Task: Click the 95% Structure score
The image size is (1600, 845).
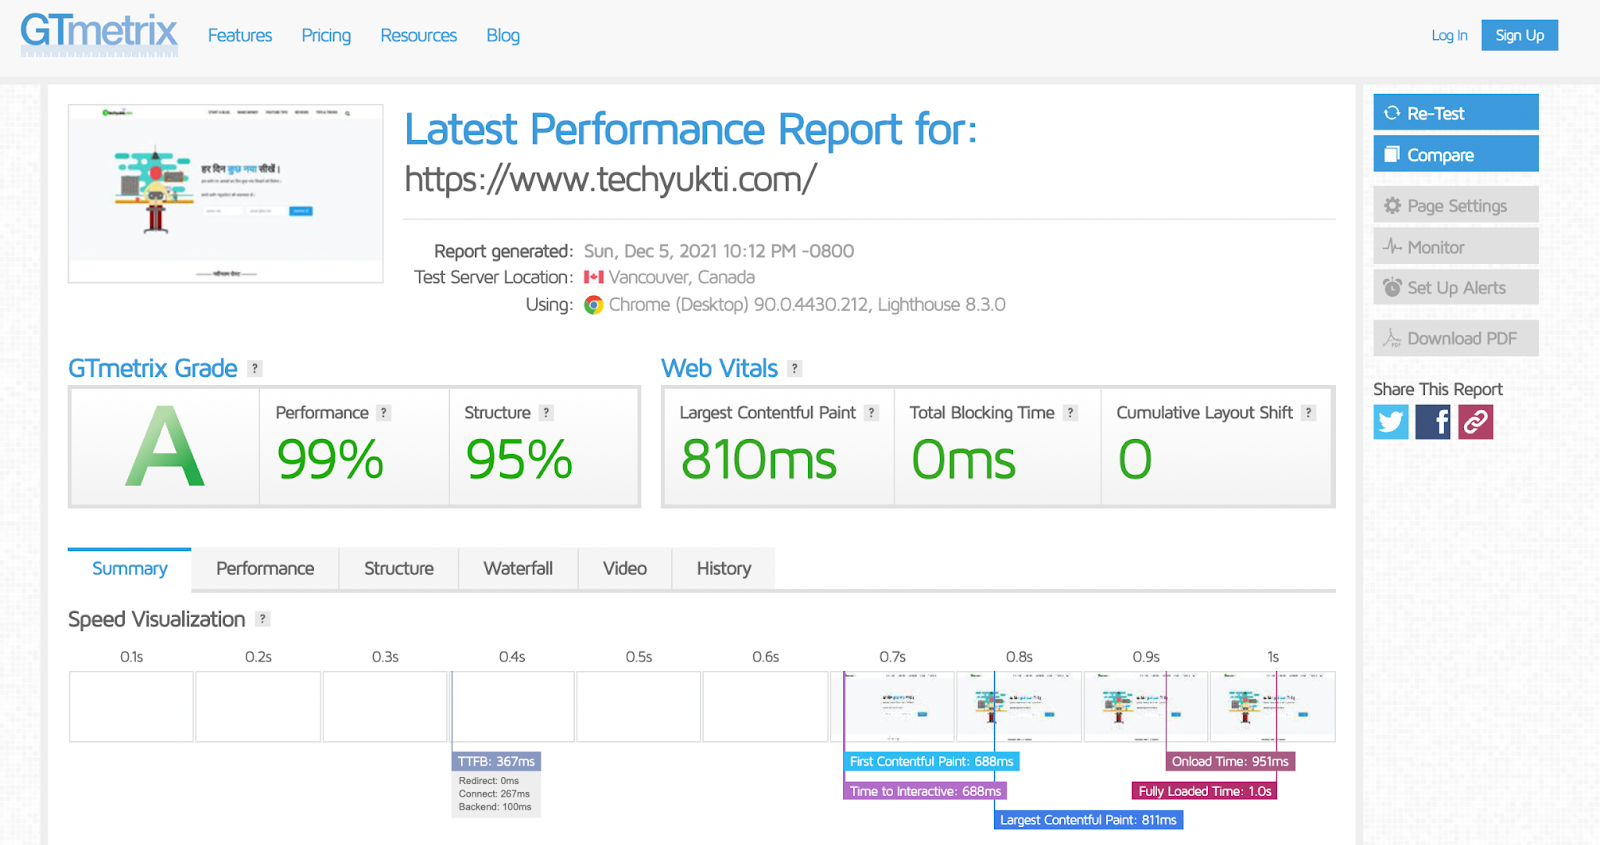Action: click(x=519, y=460)
